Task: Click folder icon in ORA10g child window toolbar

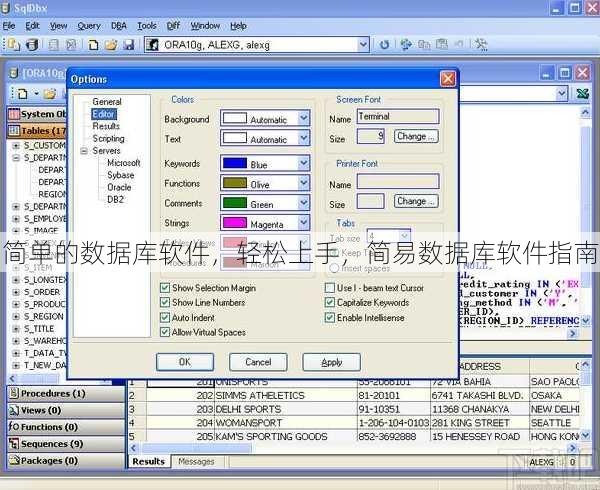Action: tap(49, 93)
